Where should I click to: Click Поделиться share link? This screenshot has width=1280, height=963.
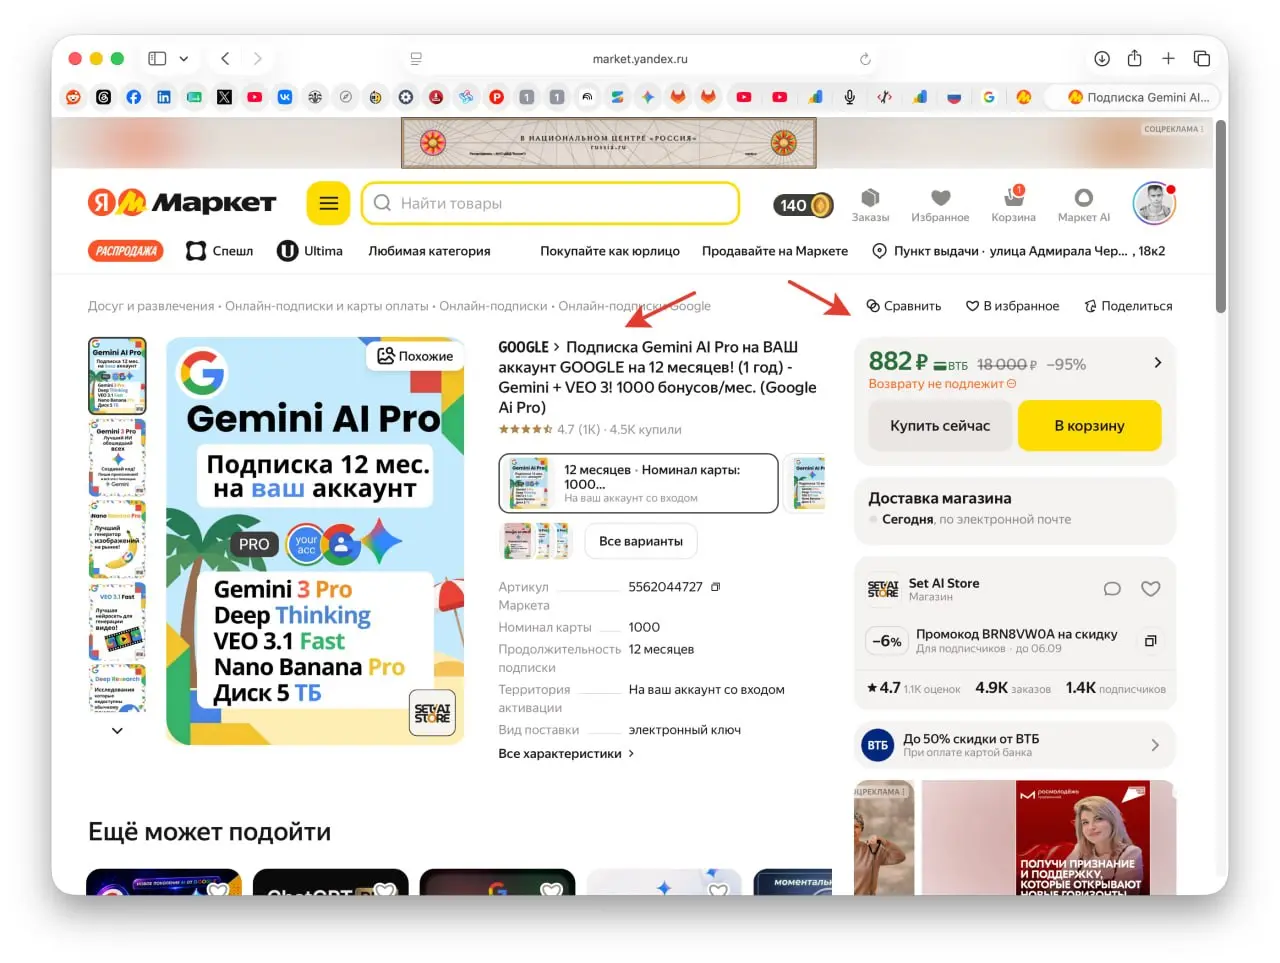[1128, 306]
